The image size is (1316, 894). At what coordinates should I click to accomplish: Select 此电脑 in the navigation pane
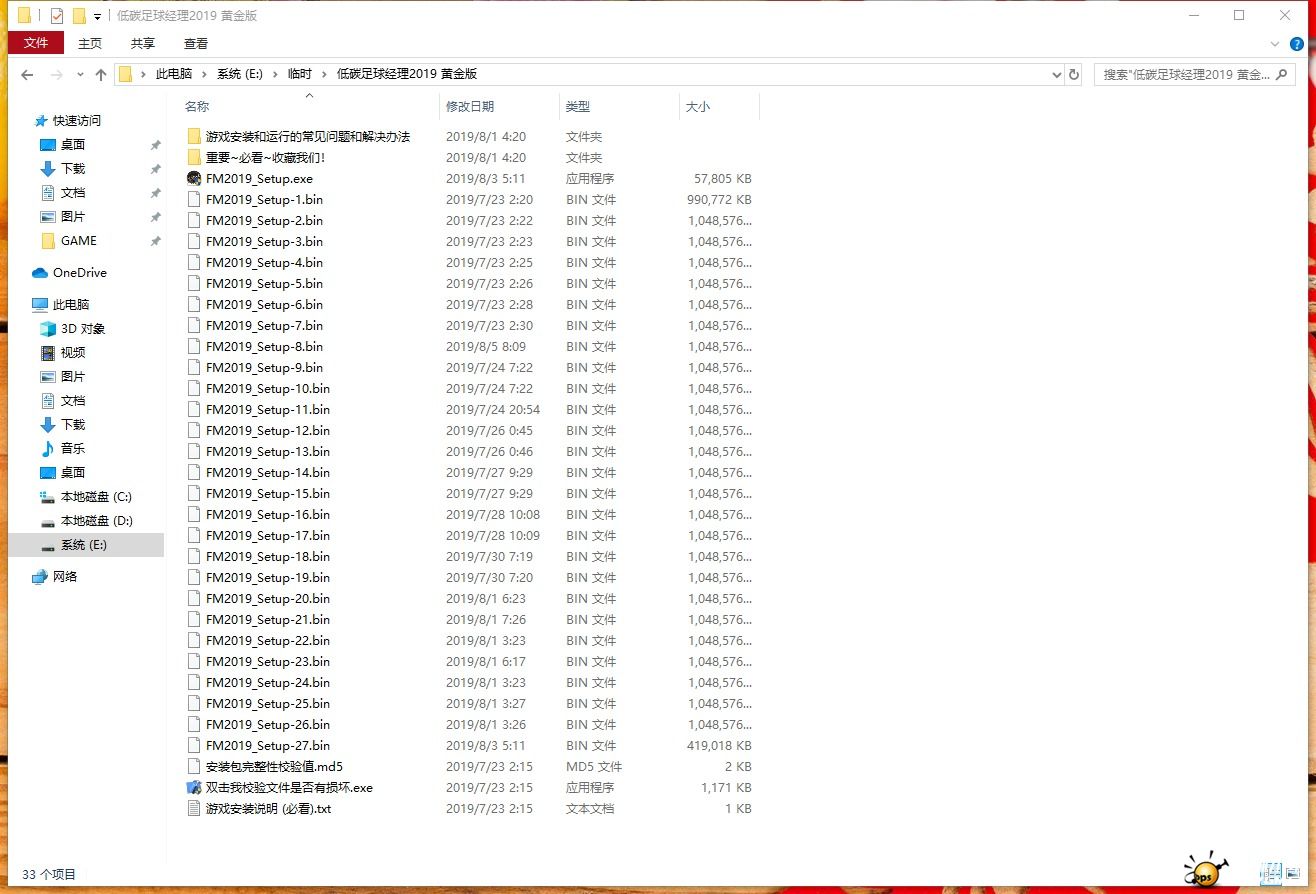(70, 304)
